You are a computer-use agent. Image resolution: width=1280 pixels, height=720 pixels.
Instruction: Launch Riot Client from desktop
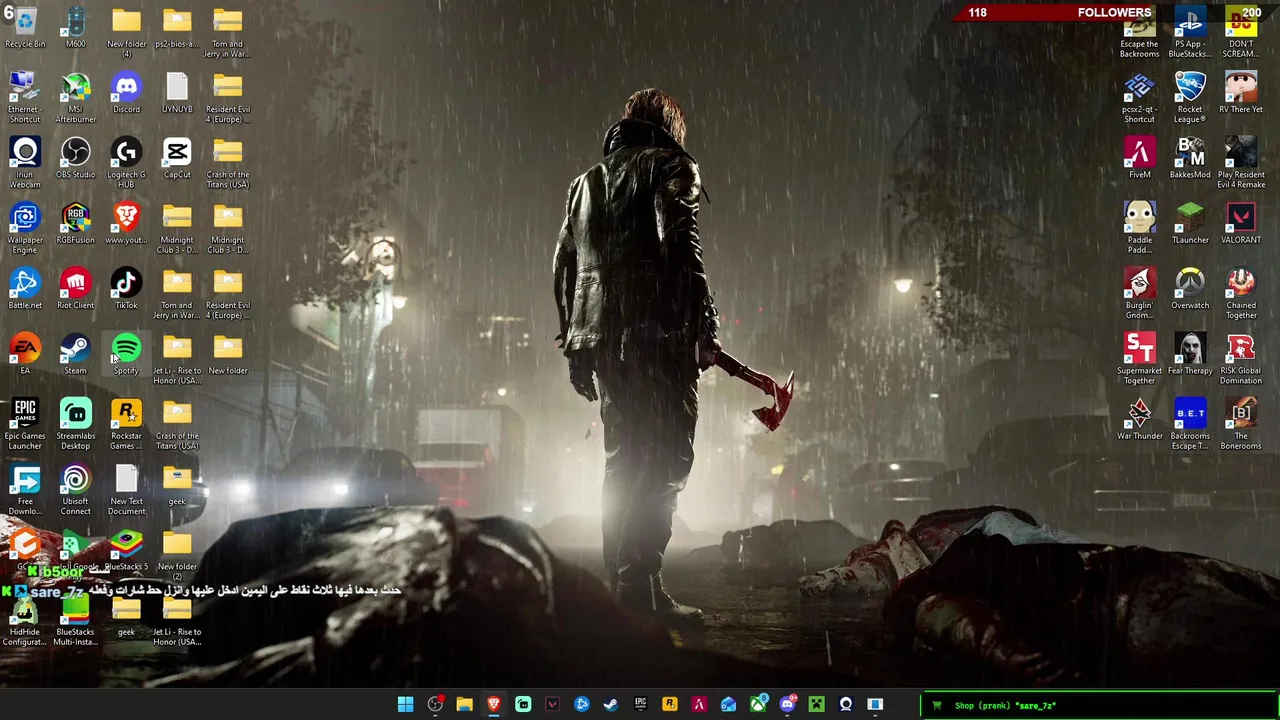pyautogui.click(x=76, y=289)
